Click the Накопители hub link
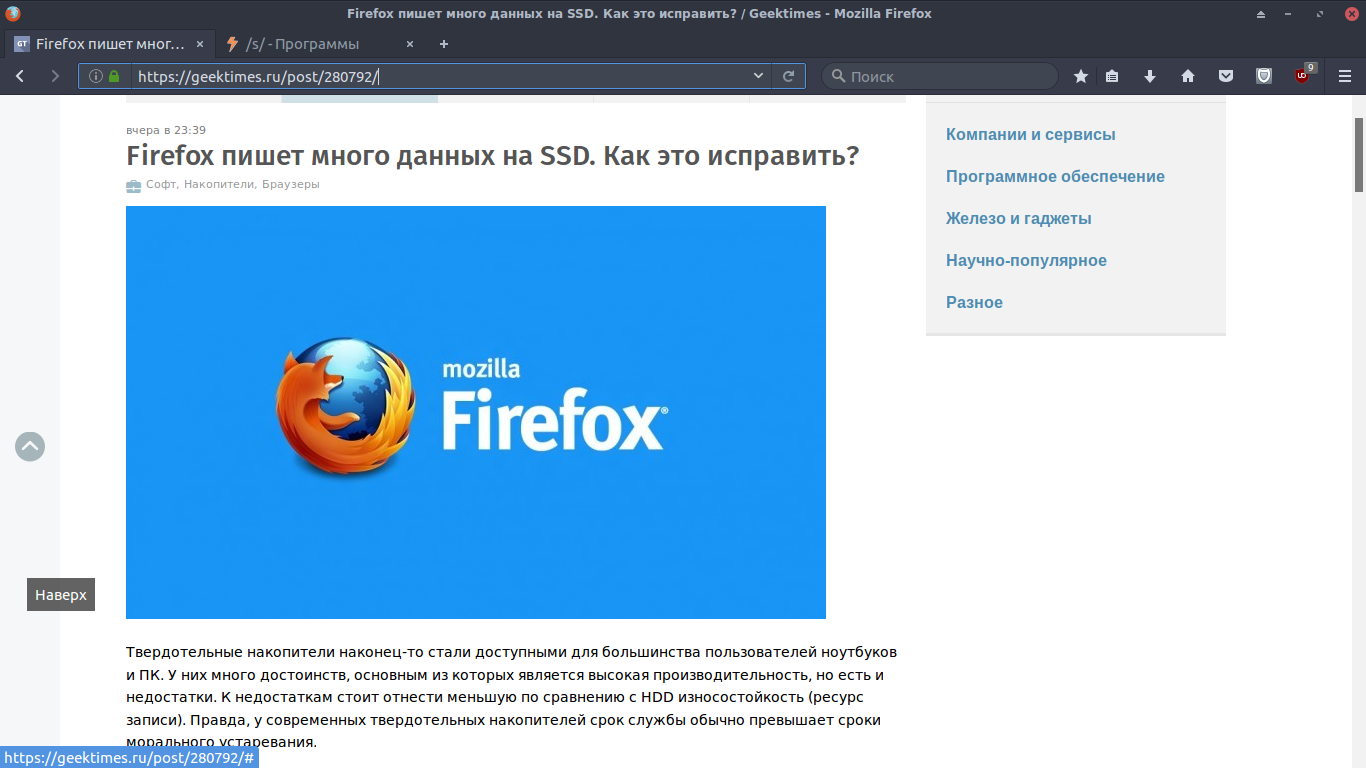1366x768 pixels. tap(219, 184)
